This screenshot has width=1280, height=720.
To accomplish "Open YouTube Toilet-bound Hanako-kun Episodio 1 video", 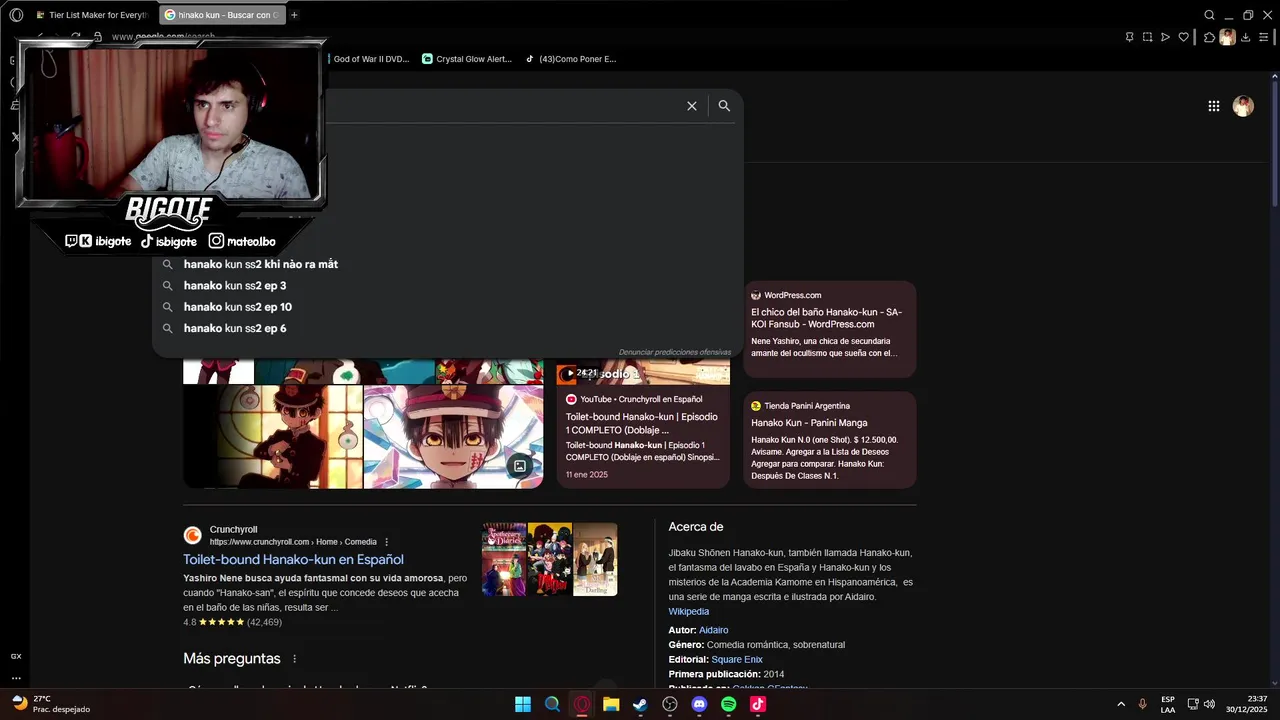I will [x=643, y=424].
